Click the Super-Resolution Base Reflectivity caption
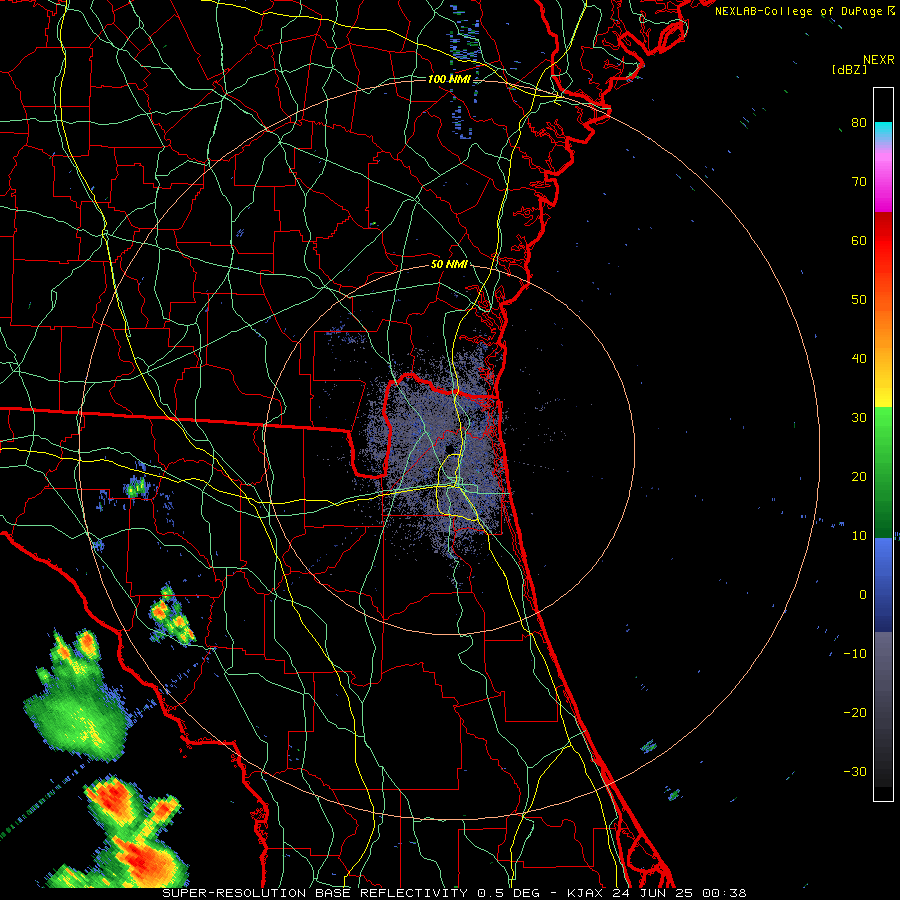Image resolution: width=900 pixels, height=900 pixels. click(454, 893)
